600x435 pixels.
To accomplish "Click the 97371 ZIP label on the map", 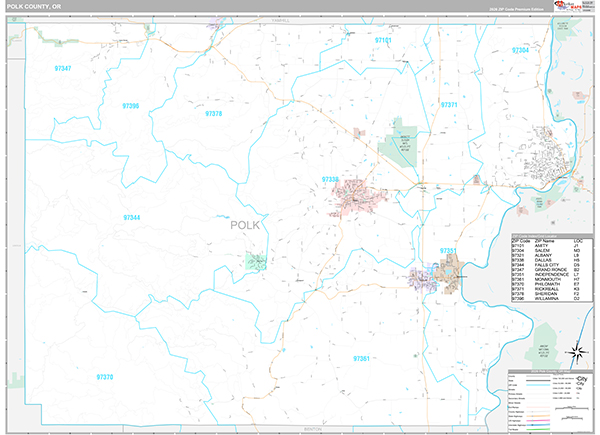I will tap(448, 105).
